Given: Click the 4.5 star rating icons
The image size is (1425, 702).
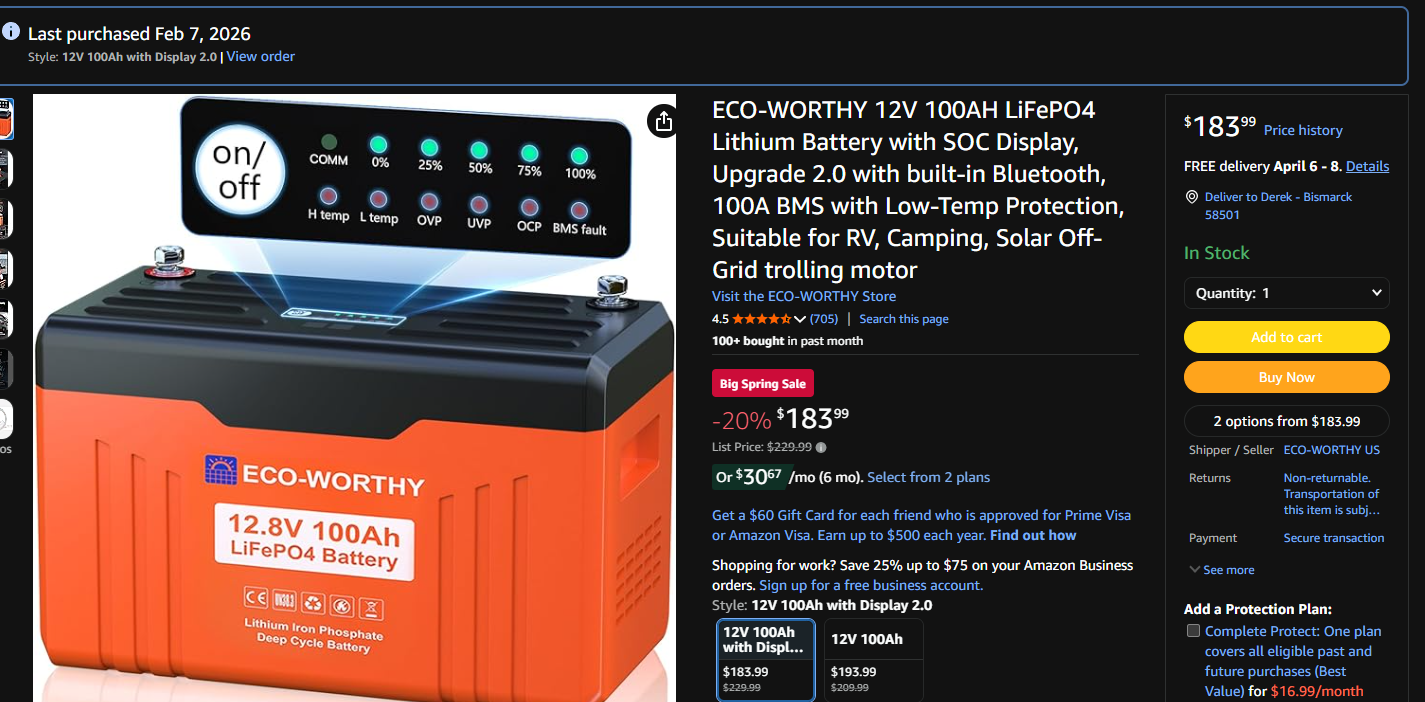Looking at the screenshot, I should (x=762, y=319).
